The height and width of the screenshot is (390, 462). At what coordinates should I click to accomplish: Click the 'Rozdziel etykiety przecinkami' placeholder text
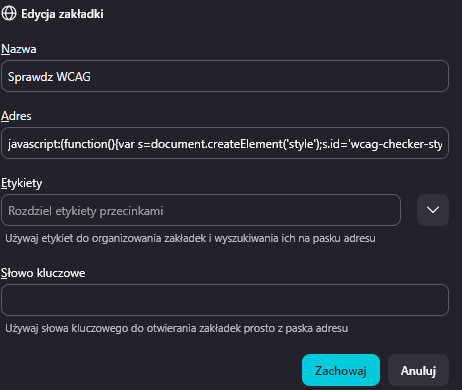coord(86,211)
